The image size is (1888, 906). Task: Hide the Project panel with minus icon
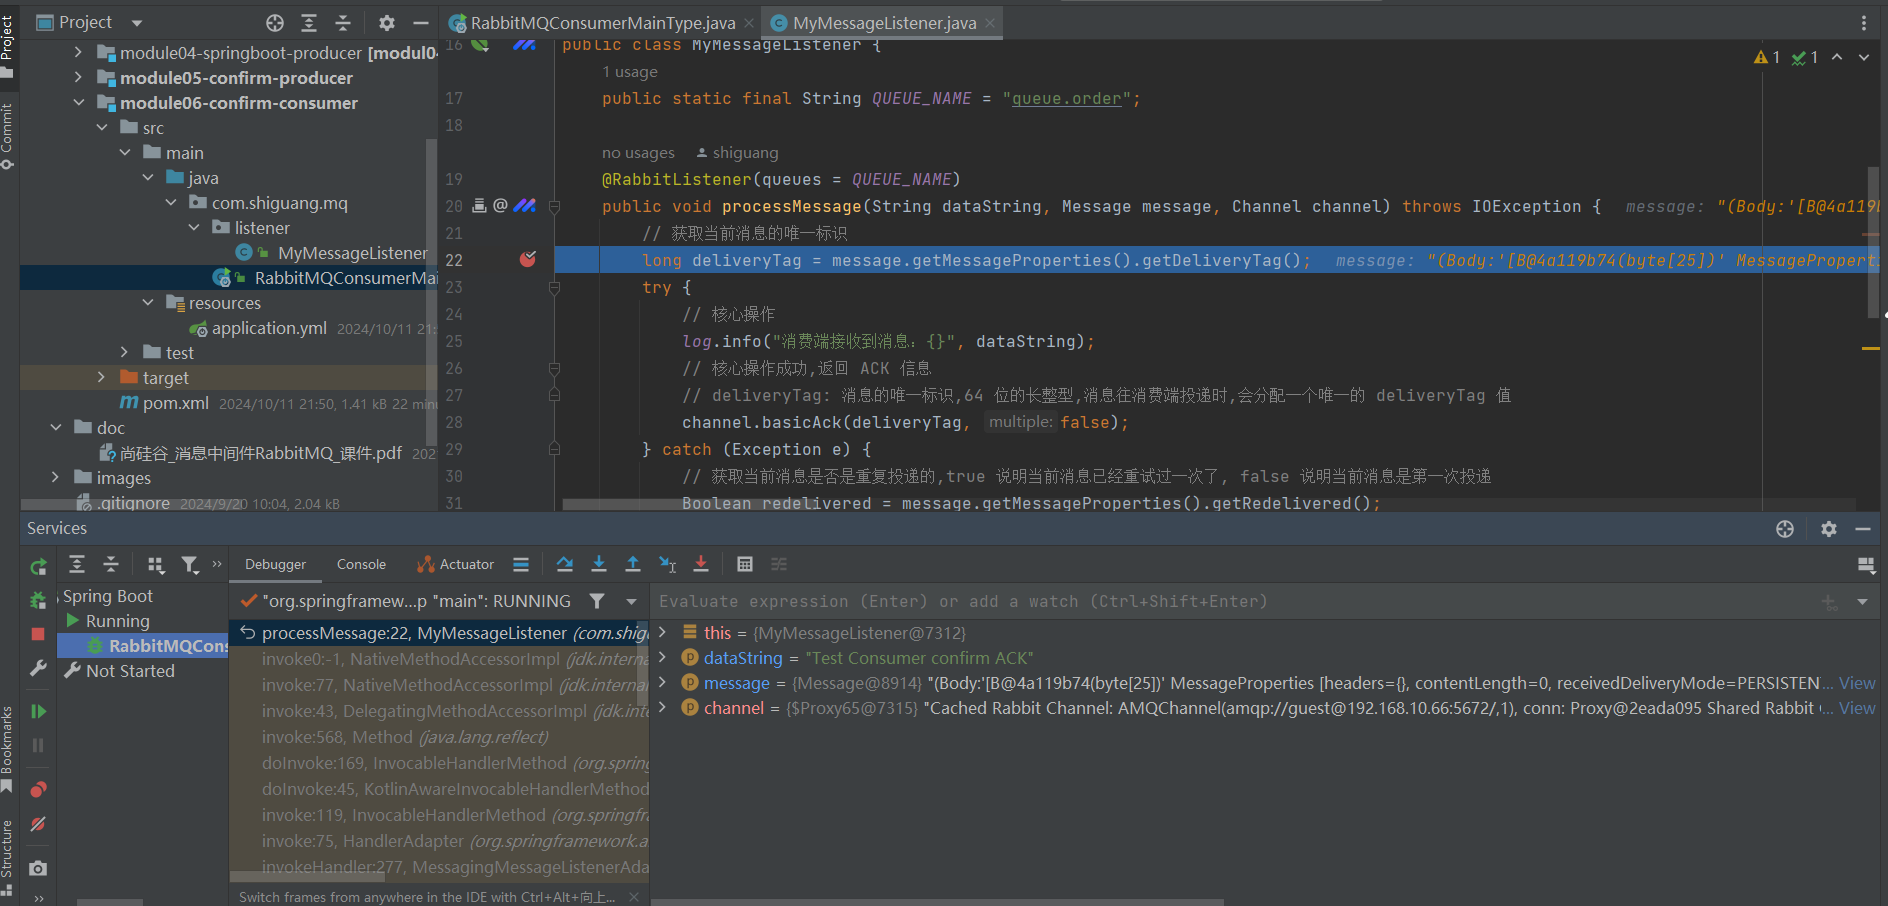point(421,22)
